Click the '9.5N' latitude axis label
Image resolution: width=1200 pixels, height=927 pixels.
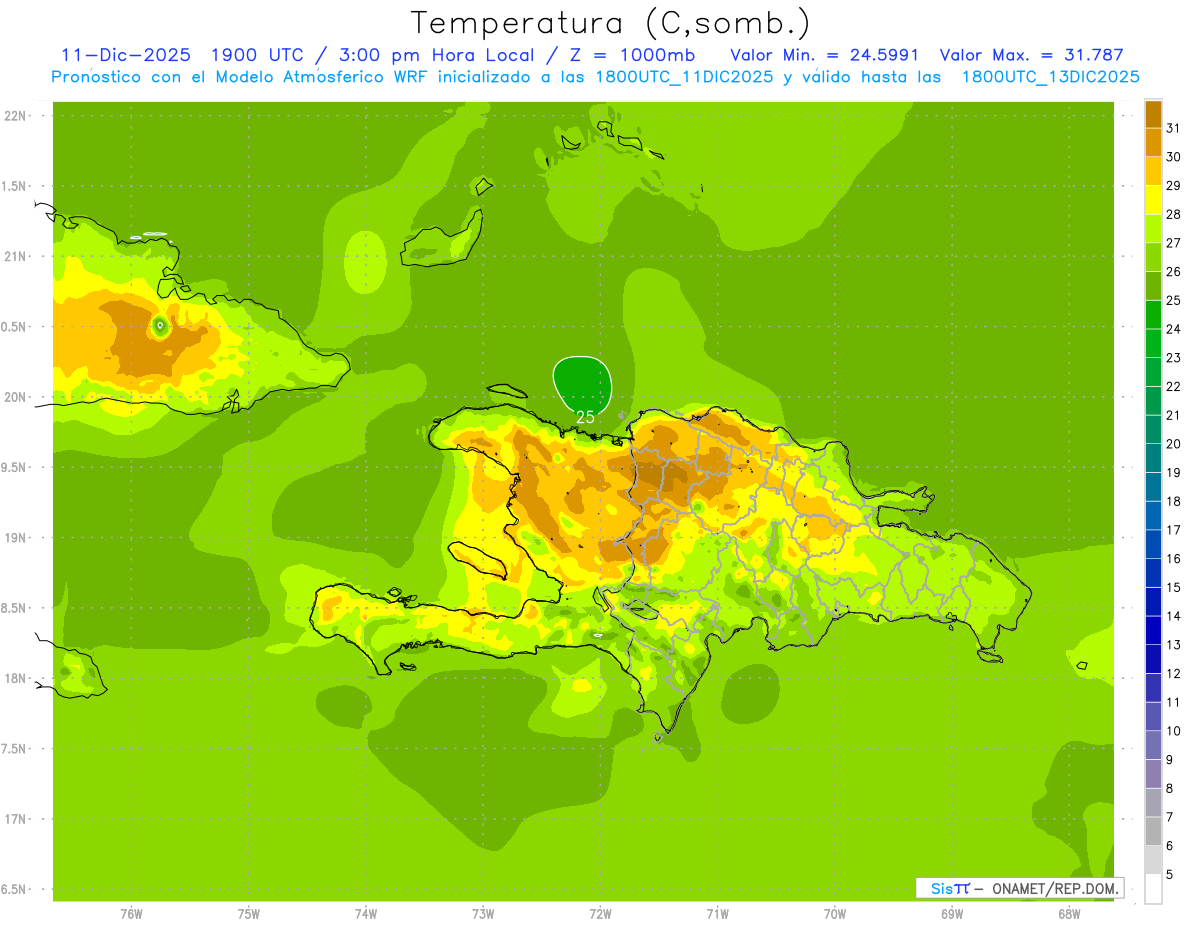point(14,467)
